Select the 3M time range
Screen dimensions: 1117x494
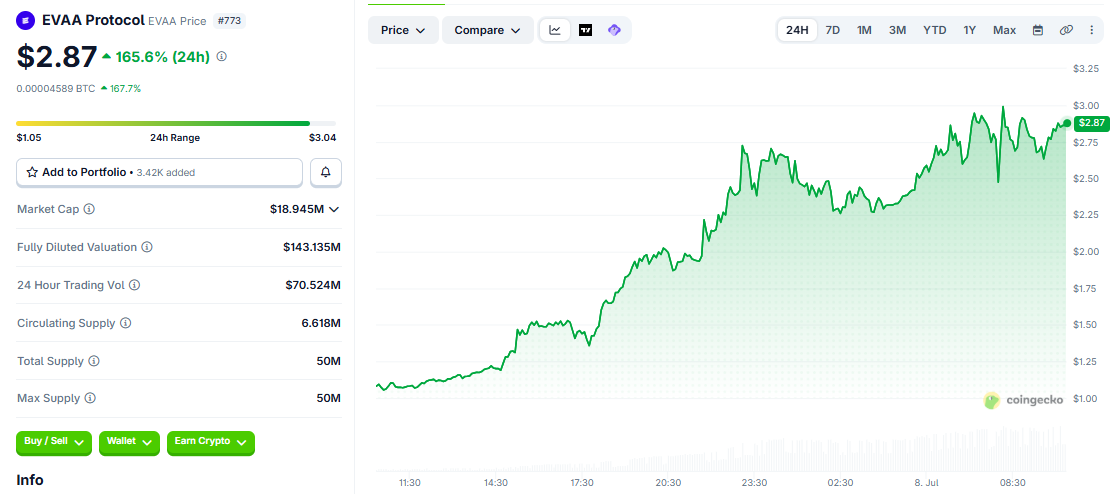898,30
